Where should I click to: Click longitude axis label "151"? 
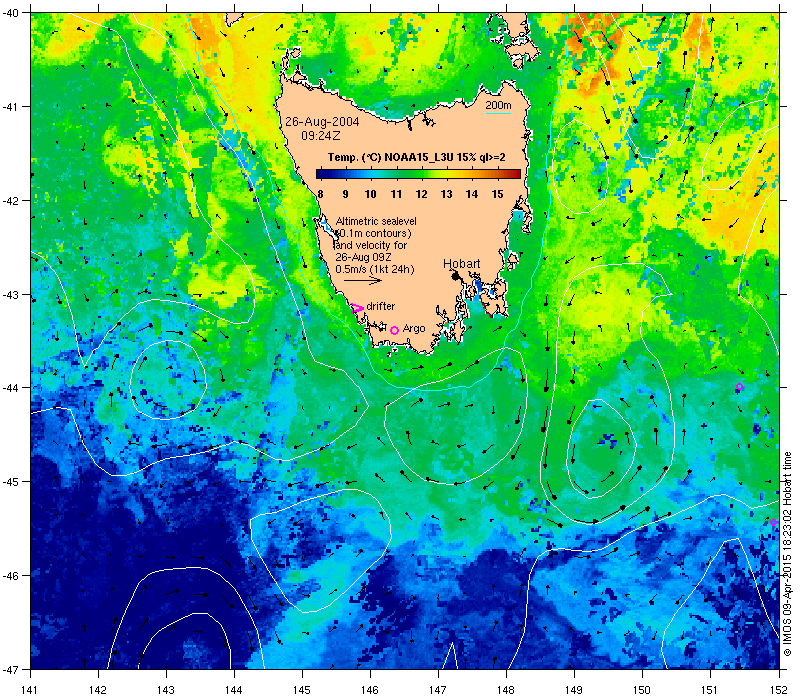click(711, 690)
